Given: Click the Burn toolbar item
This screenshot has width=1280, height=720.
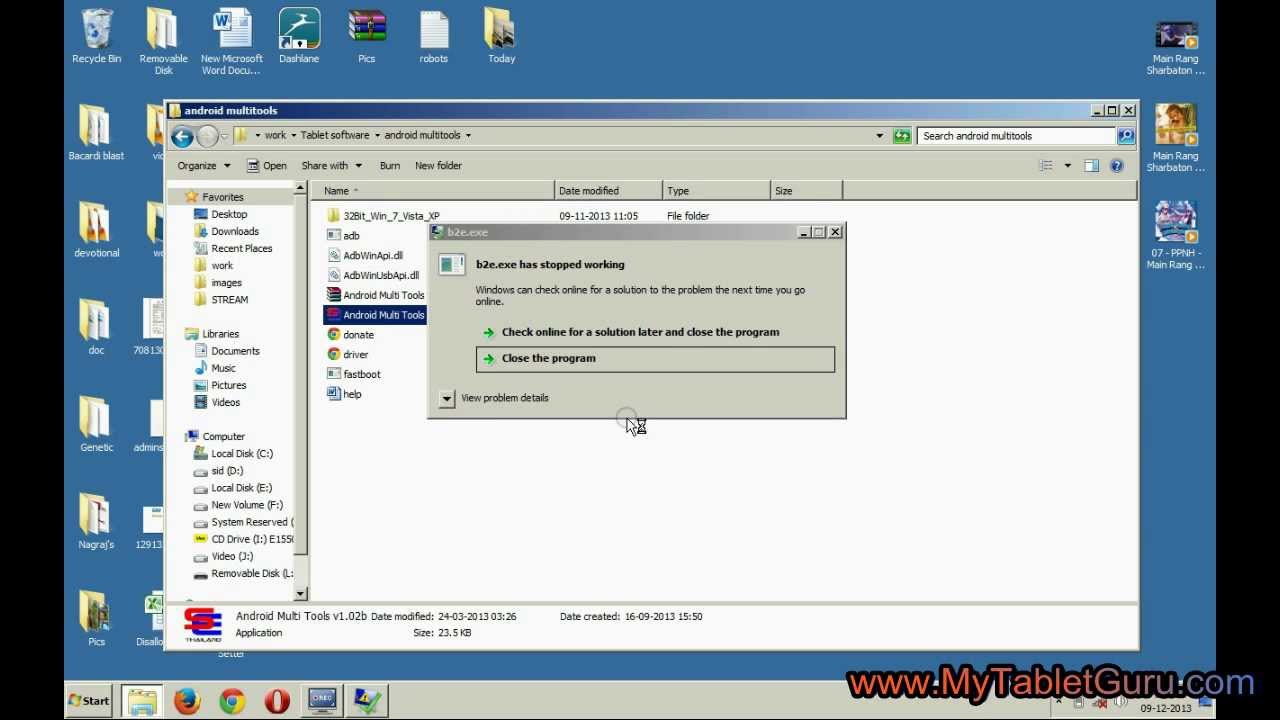Looking at the screenshot, I should (x=390, y=166).
